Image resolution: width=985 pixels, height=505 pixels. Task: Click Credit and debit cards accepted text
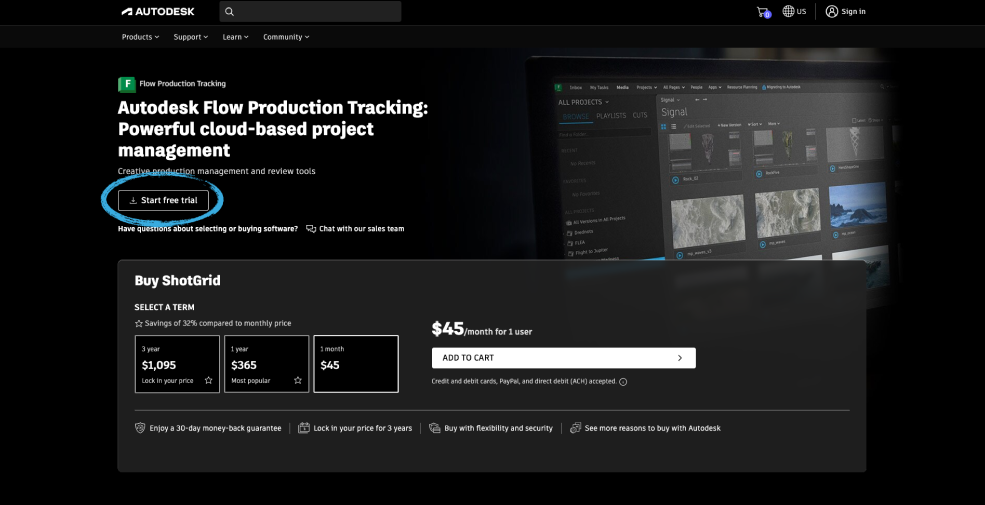(525, 381)
